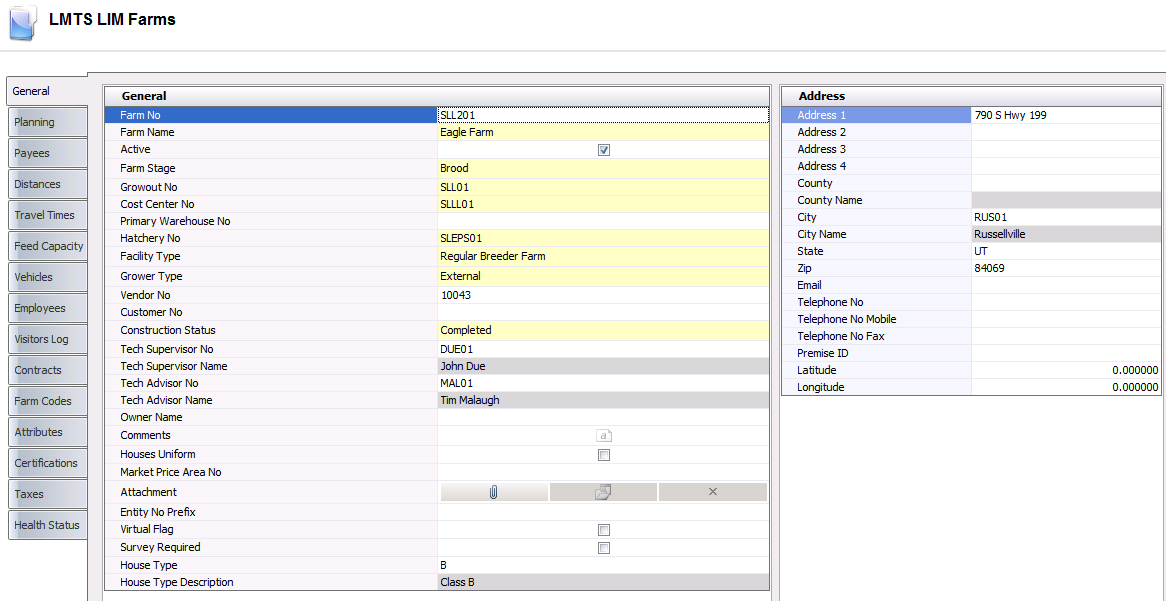Open the Feed Capacity tab
The height and width of the screenshot is (601, 1166).
(x=48, y=246)
